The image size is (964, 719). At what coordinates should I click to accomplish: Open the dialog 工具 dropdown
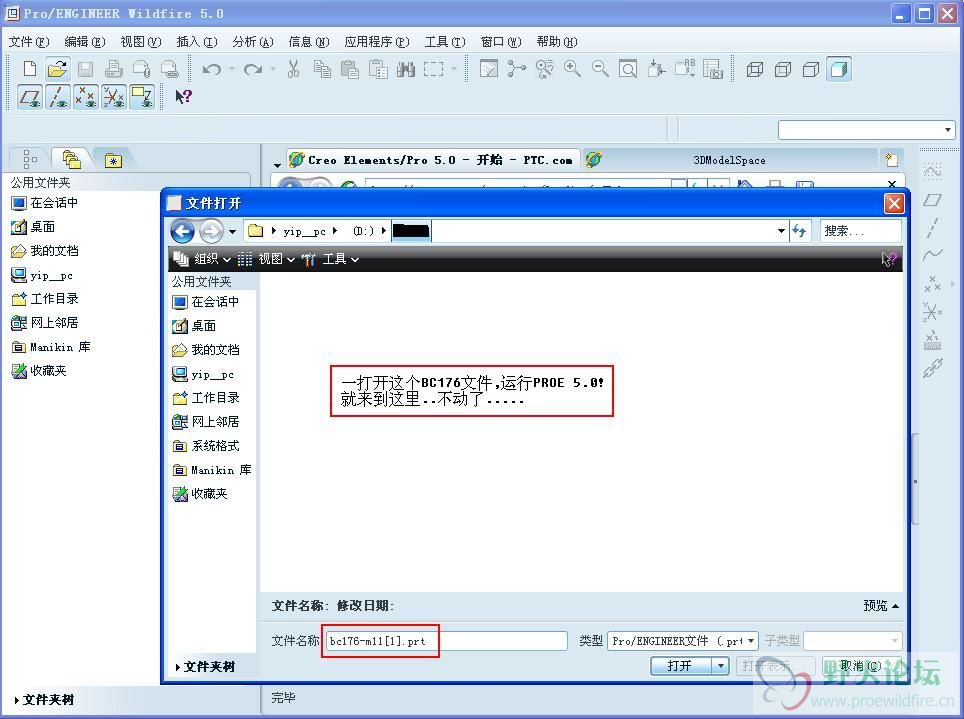click(x=330, y=259)
